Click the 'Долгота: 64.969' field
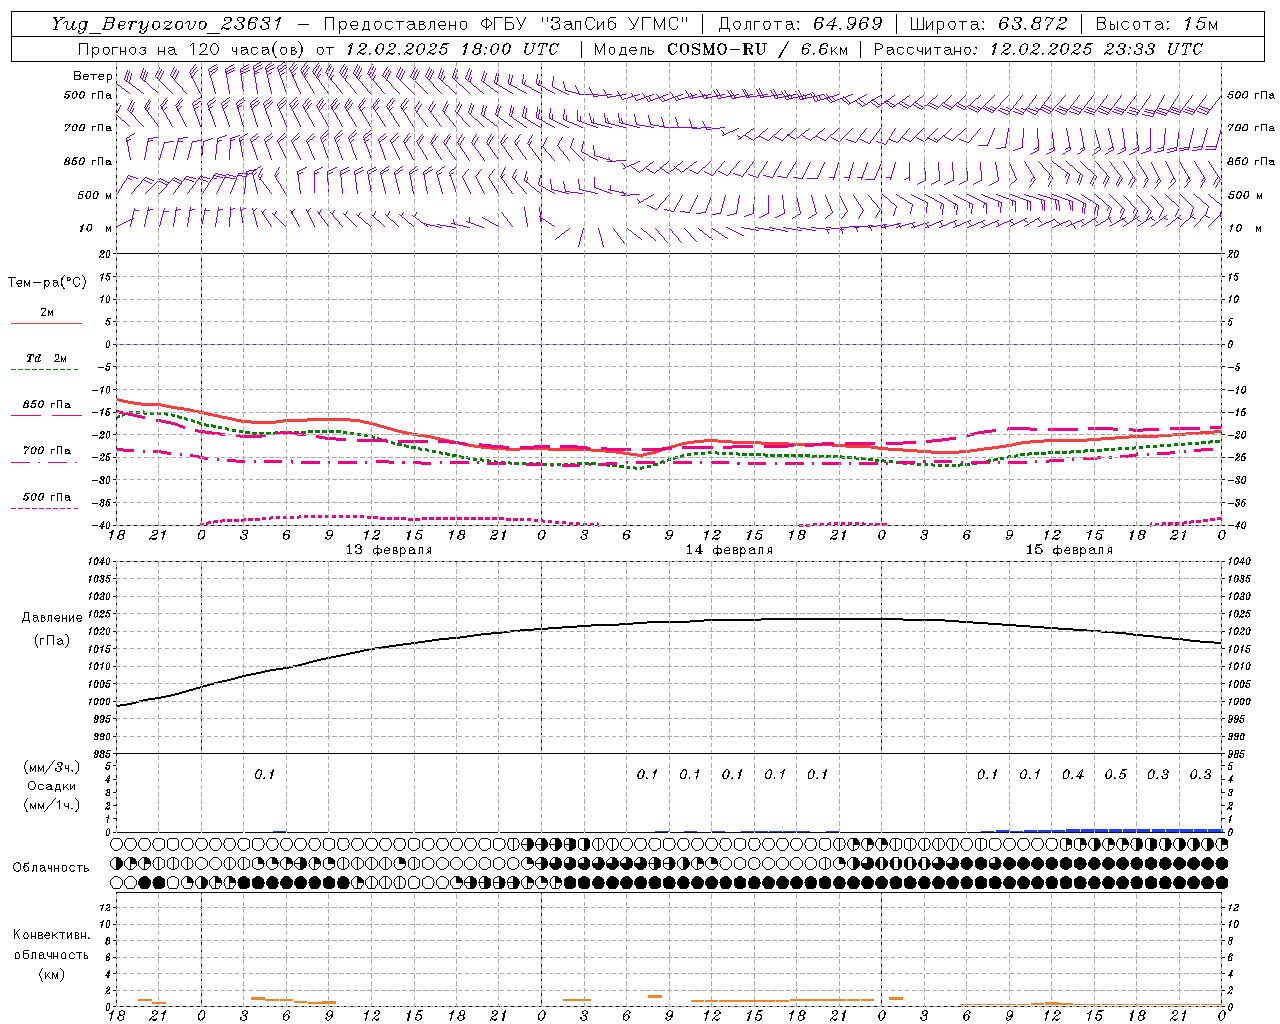The image size is (1280, 1024). pos(801,24)
